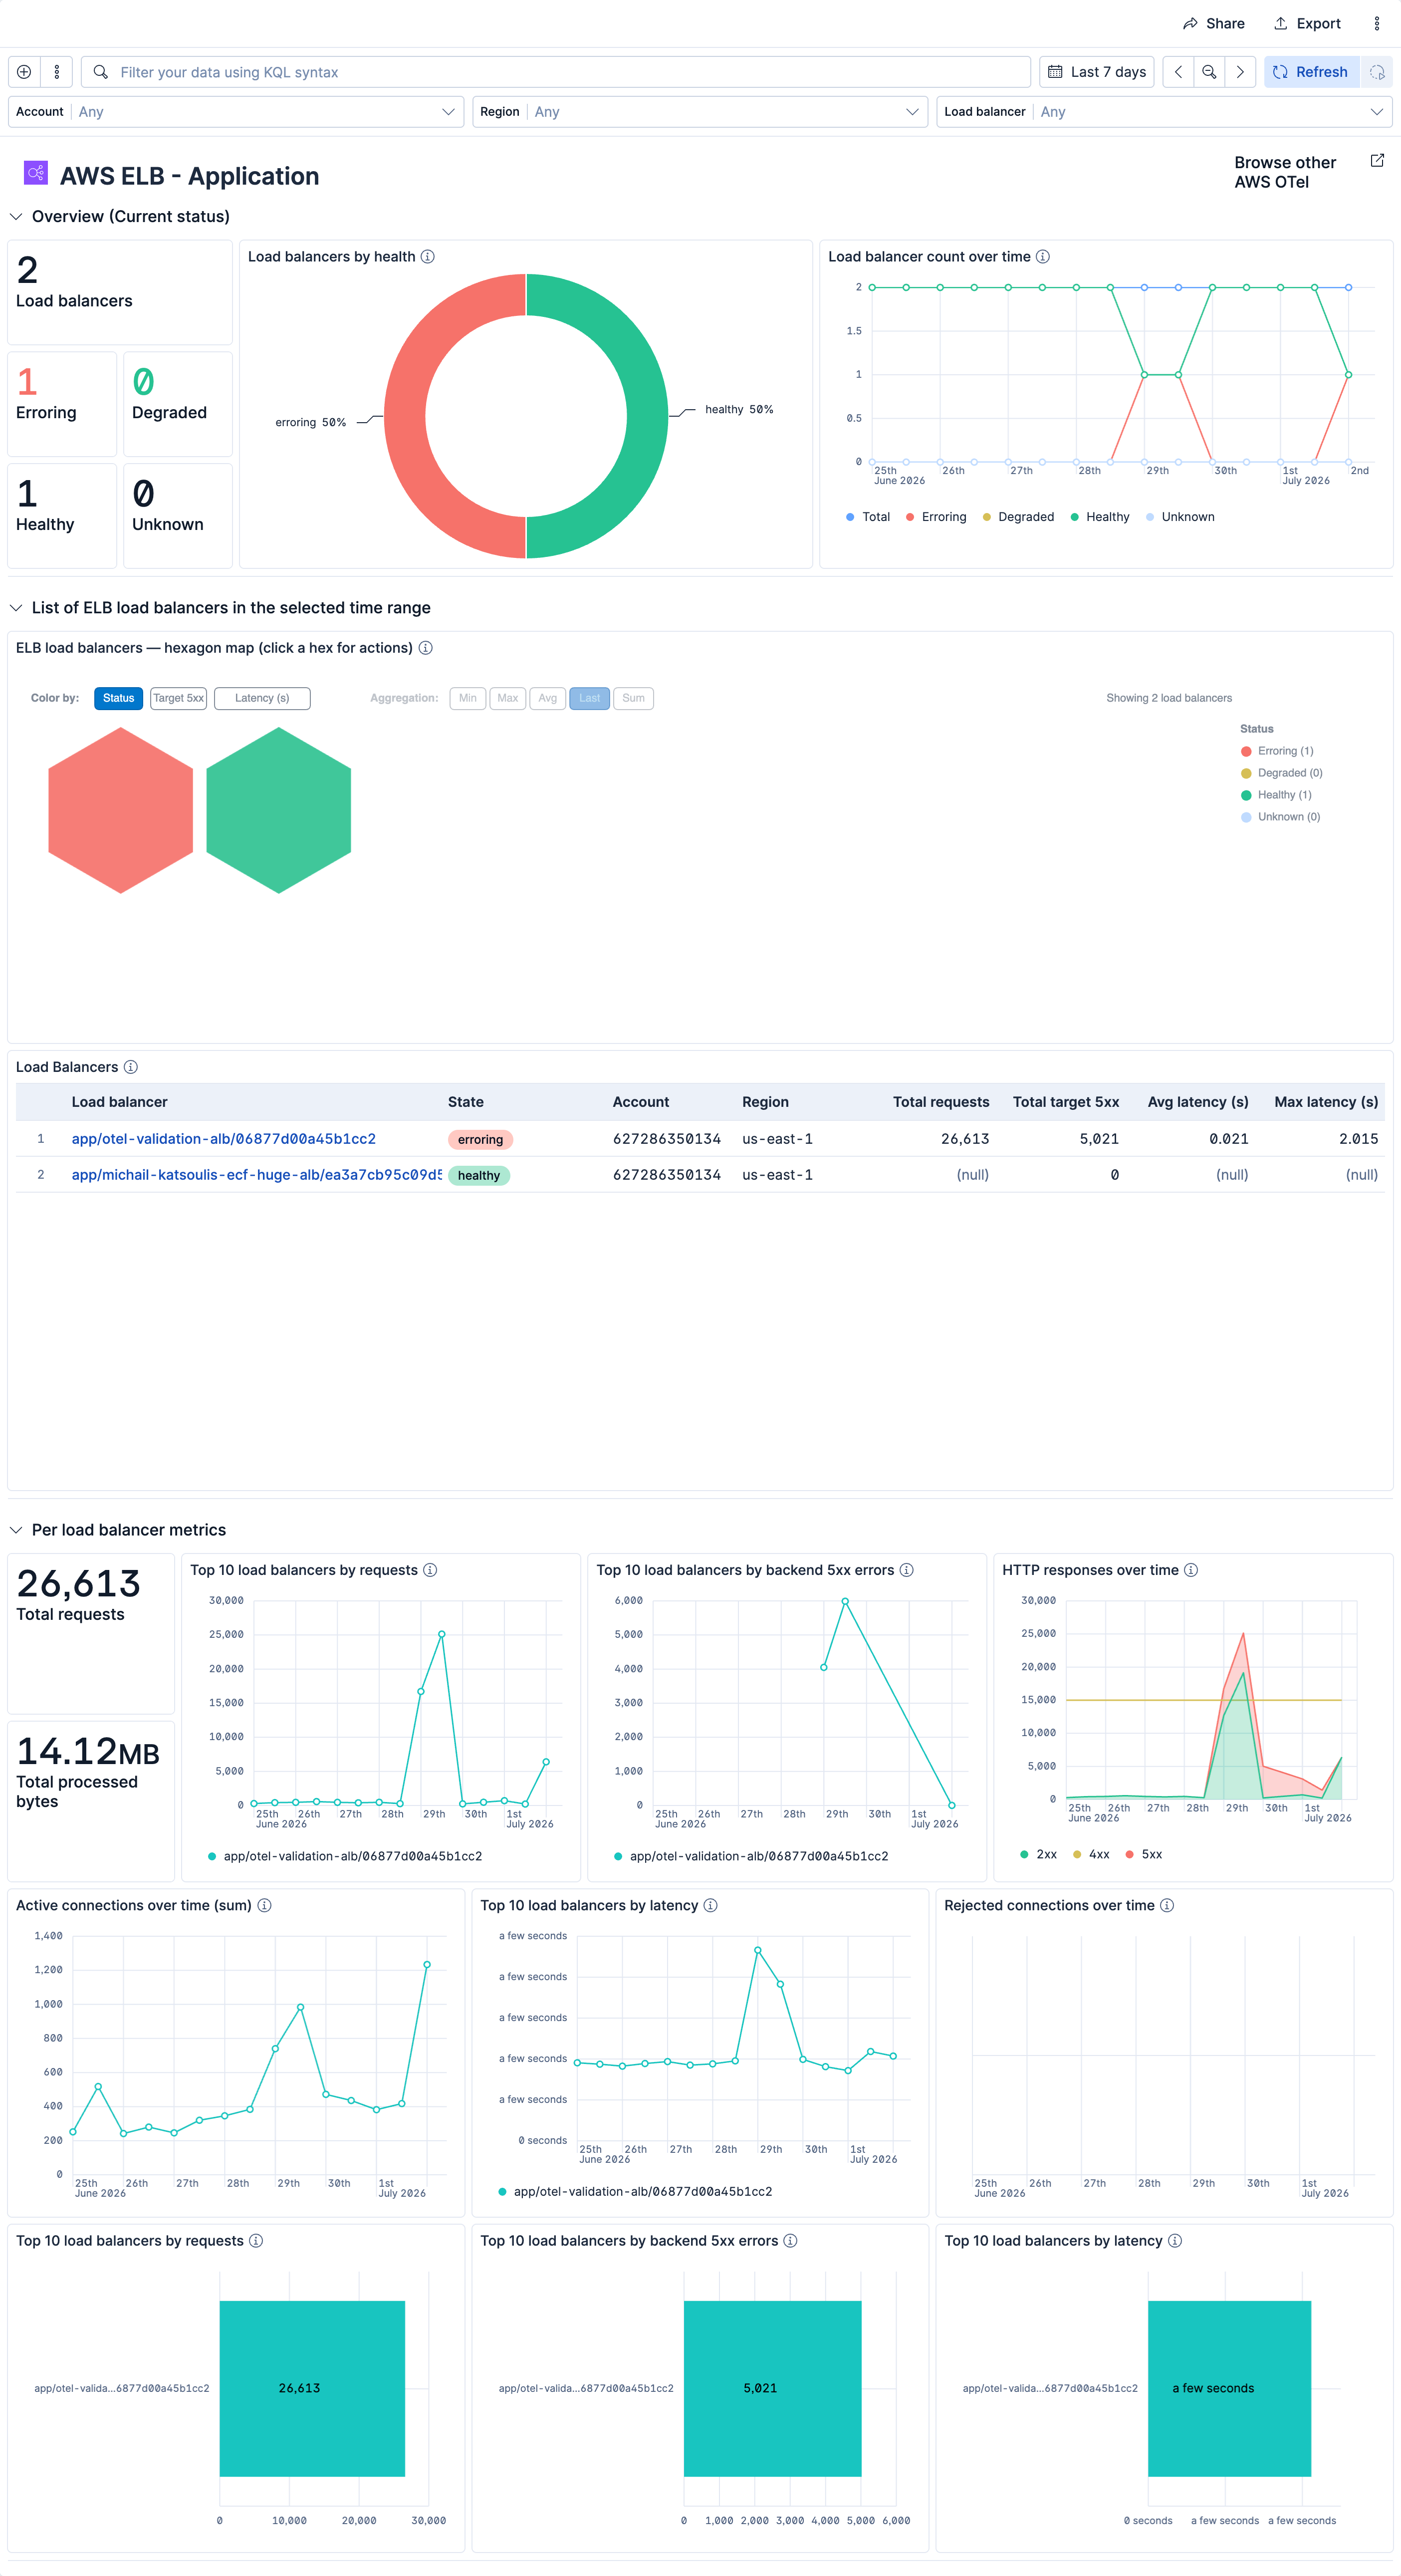
Task: Show info for HTTP responses over time
Action: 1191,1570
